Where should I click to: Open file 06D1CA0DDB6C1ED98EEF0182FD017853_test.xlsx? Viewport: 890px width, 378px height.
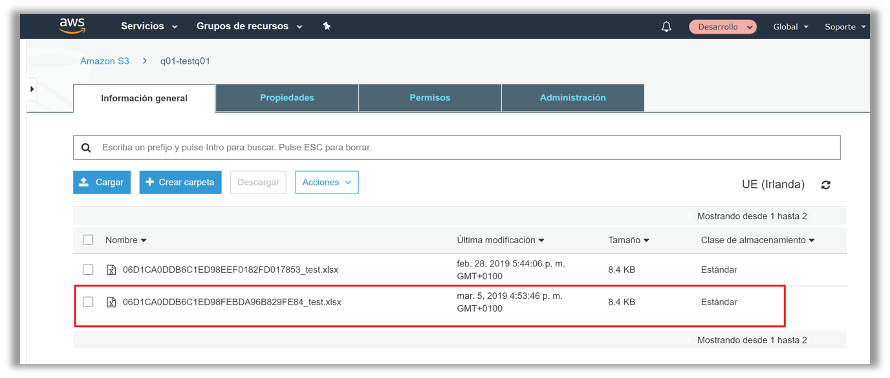pyautogui.click(x=230, y=270)
